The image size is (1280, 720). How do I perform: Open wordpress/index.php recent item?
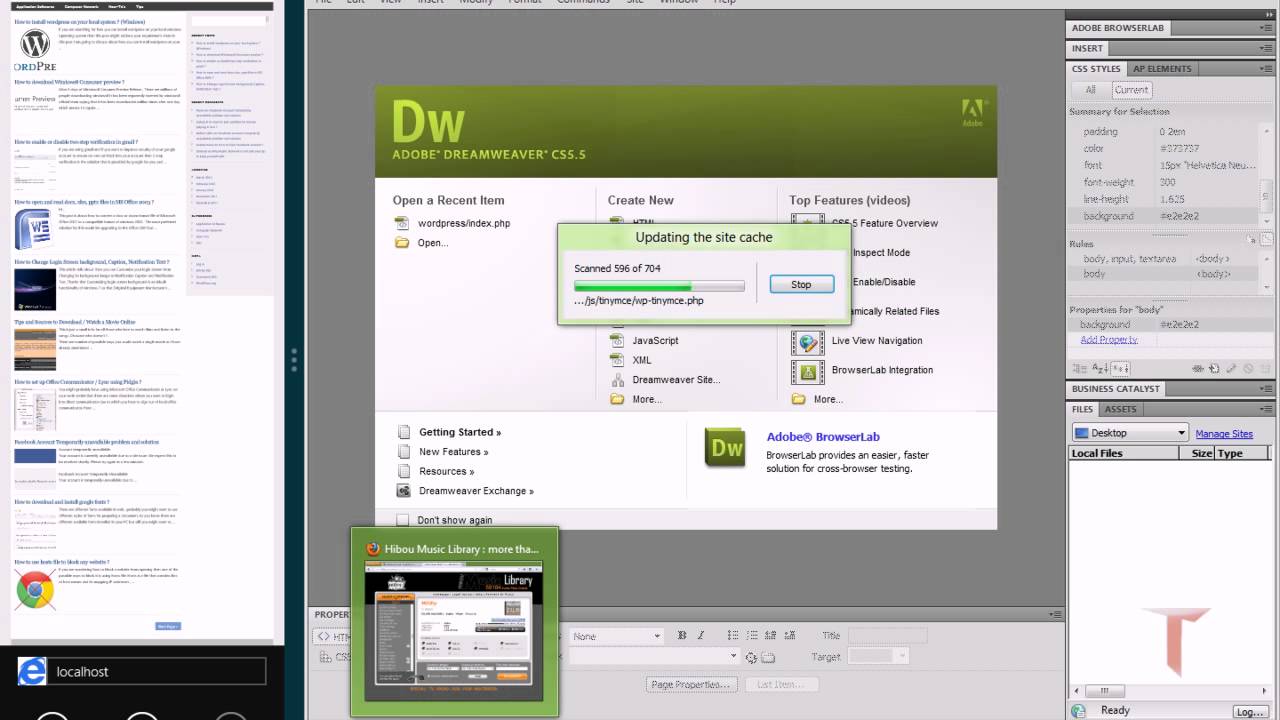point(464,223)
